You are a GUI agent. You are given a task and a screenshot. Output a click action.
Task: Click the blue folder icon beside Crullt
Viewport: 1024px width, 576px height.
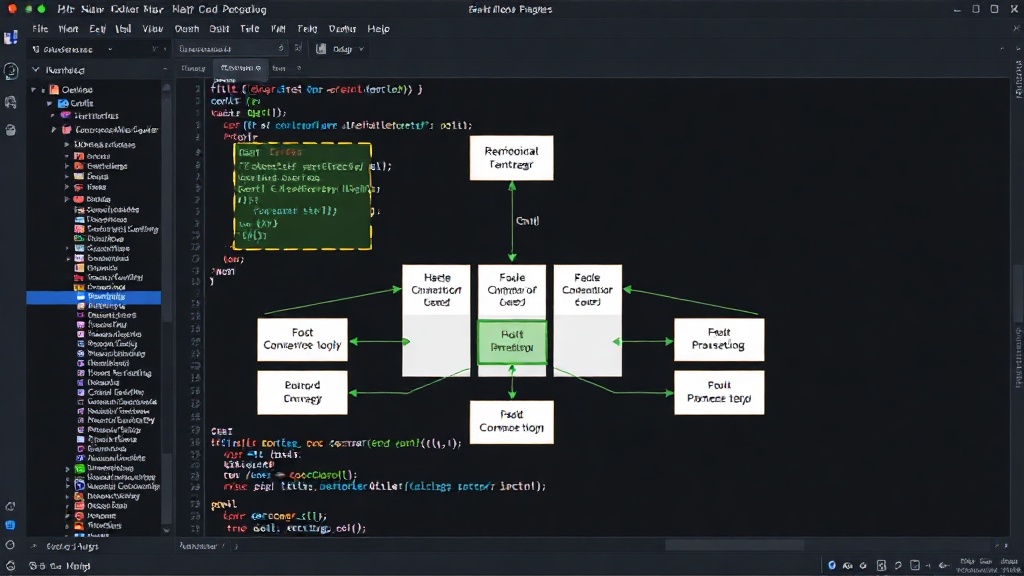pyautogui.click(x=63, y=103)
